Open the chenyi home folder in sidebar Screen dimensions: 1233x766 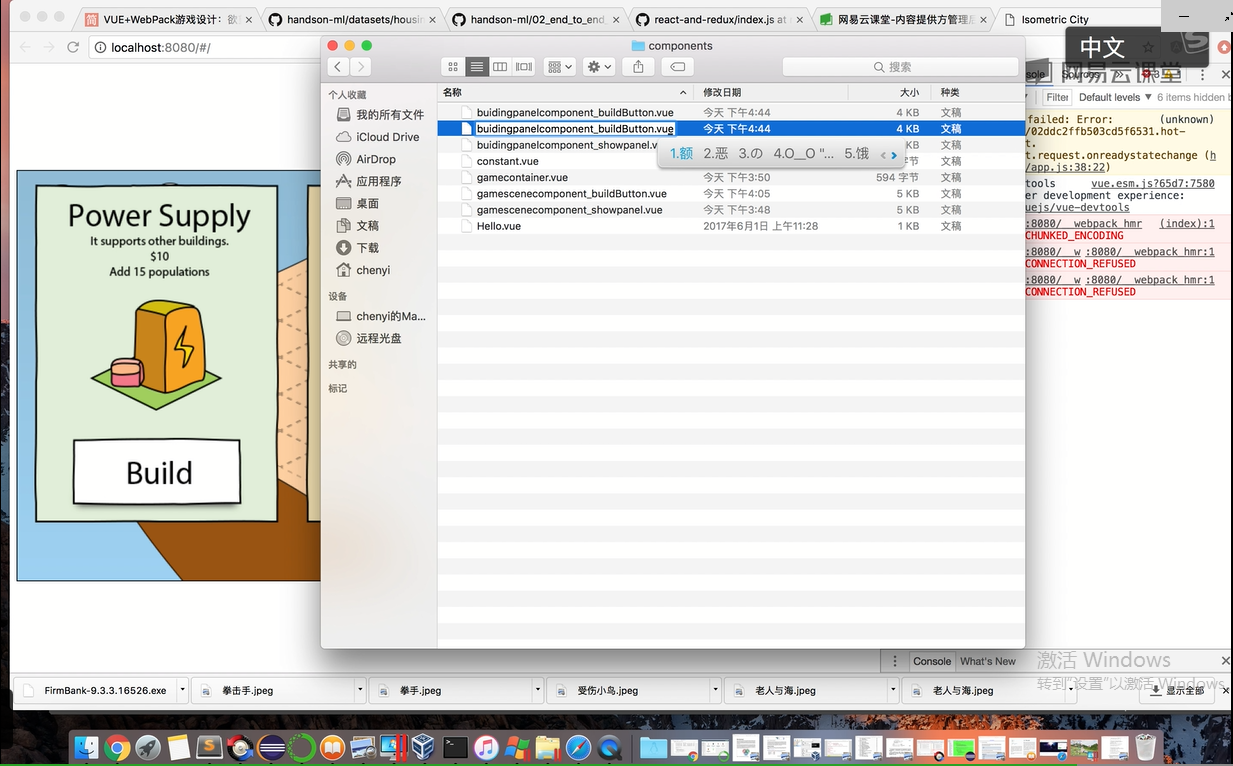pyautogui.click(x=364, y=270)
